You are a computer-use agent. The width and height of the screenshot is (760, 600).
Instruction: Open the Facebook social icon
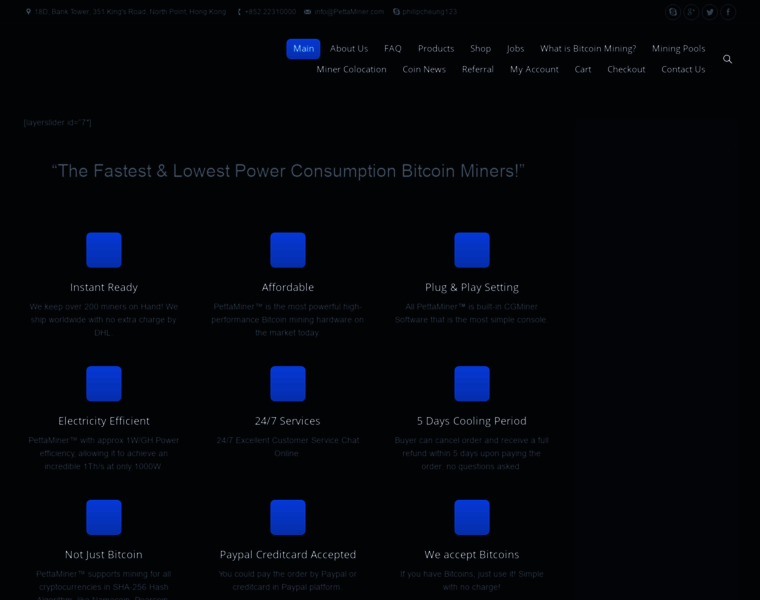tap(728, 12)
